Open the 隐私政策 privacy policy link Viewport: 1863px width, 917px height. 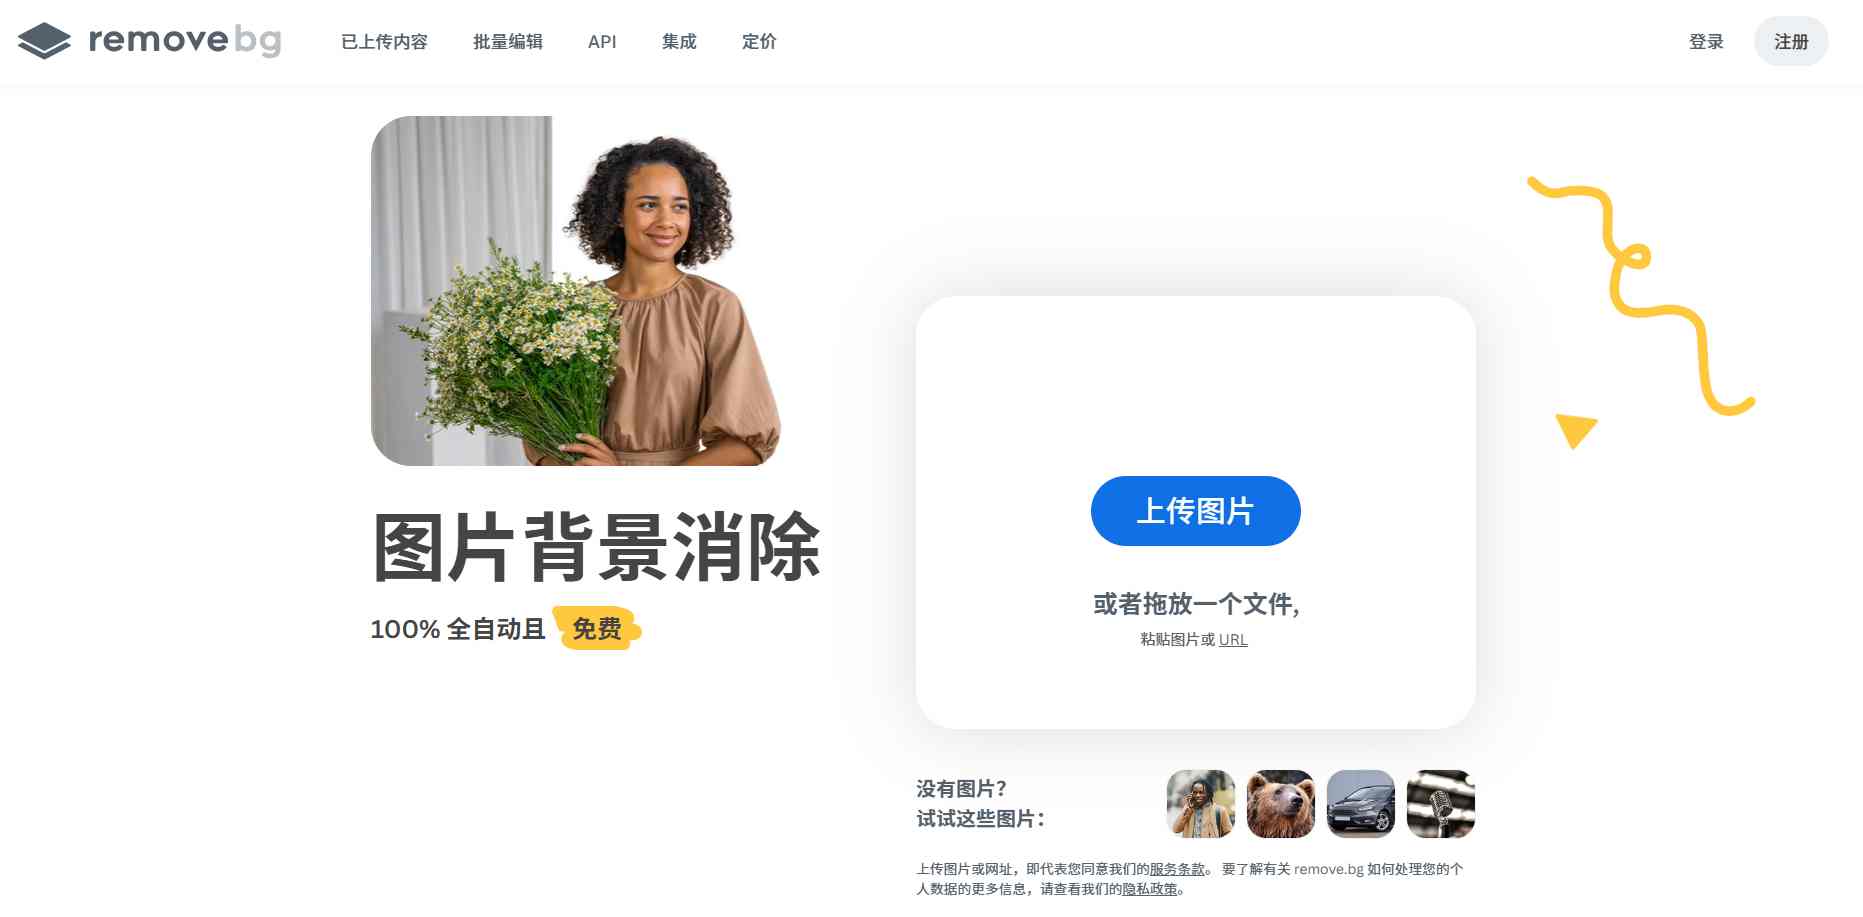tap(1150, 889)
